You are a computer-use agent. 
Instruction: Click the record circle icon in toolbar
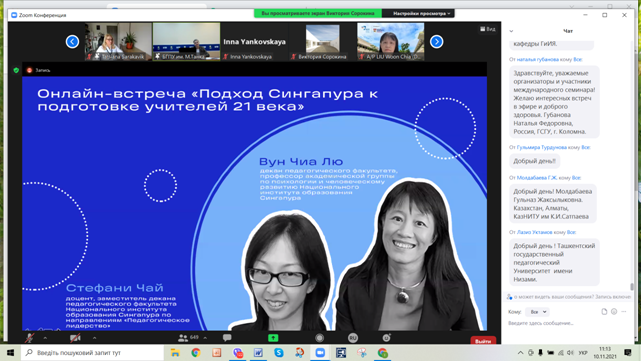320,338
